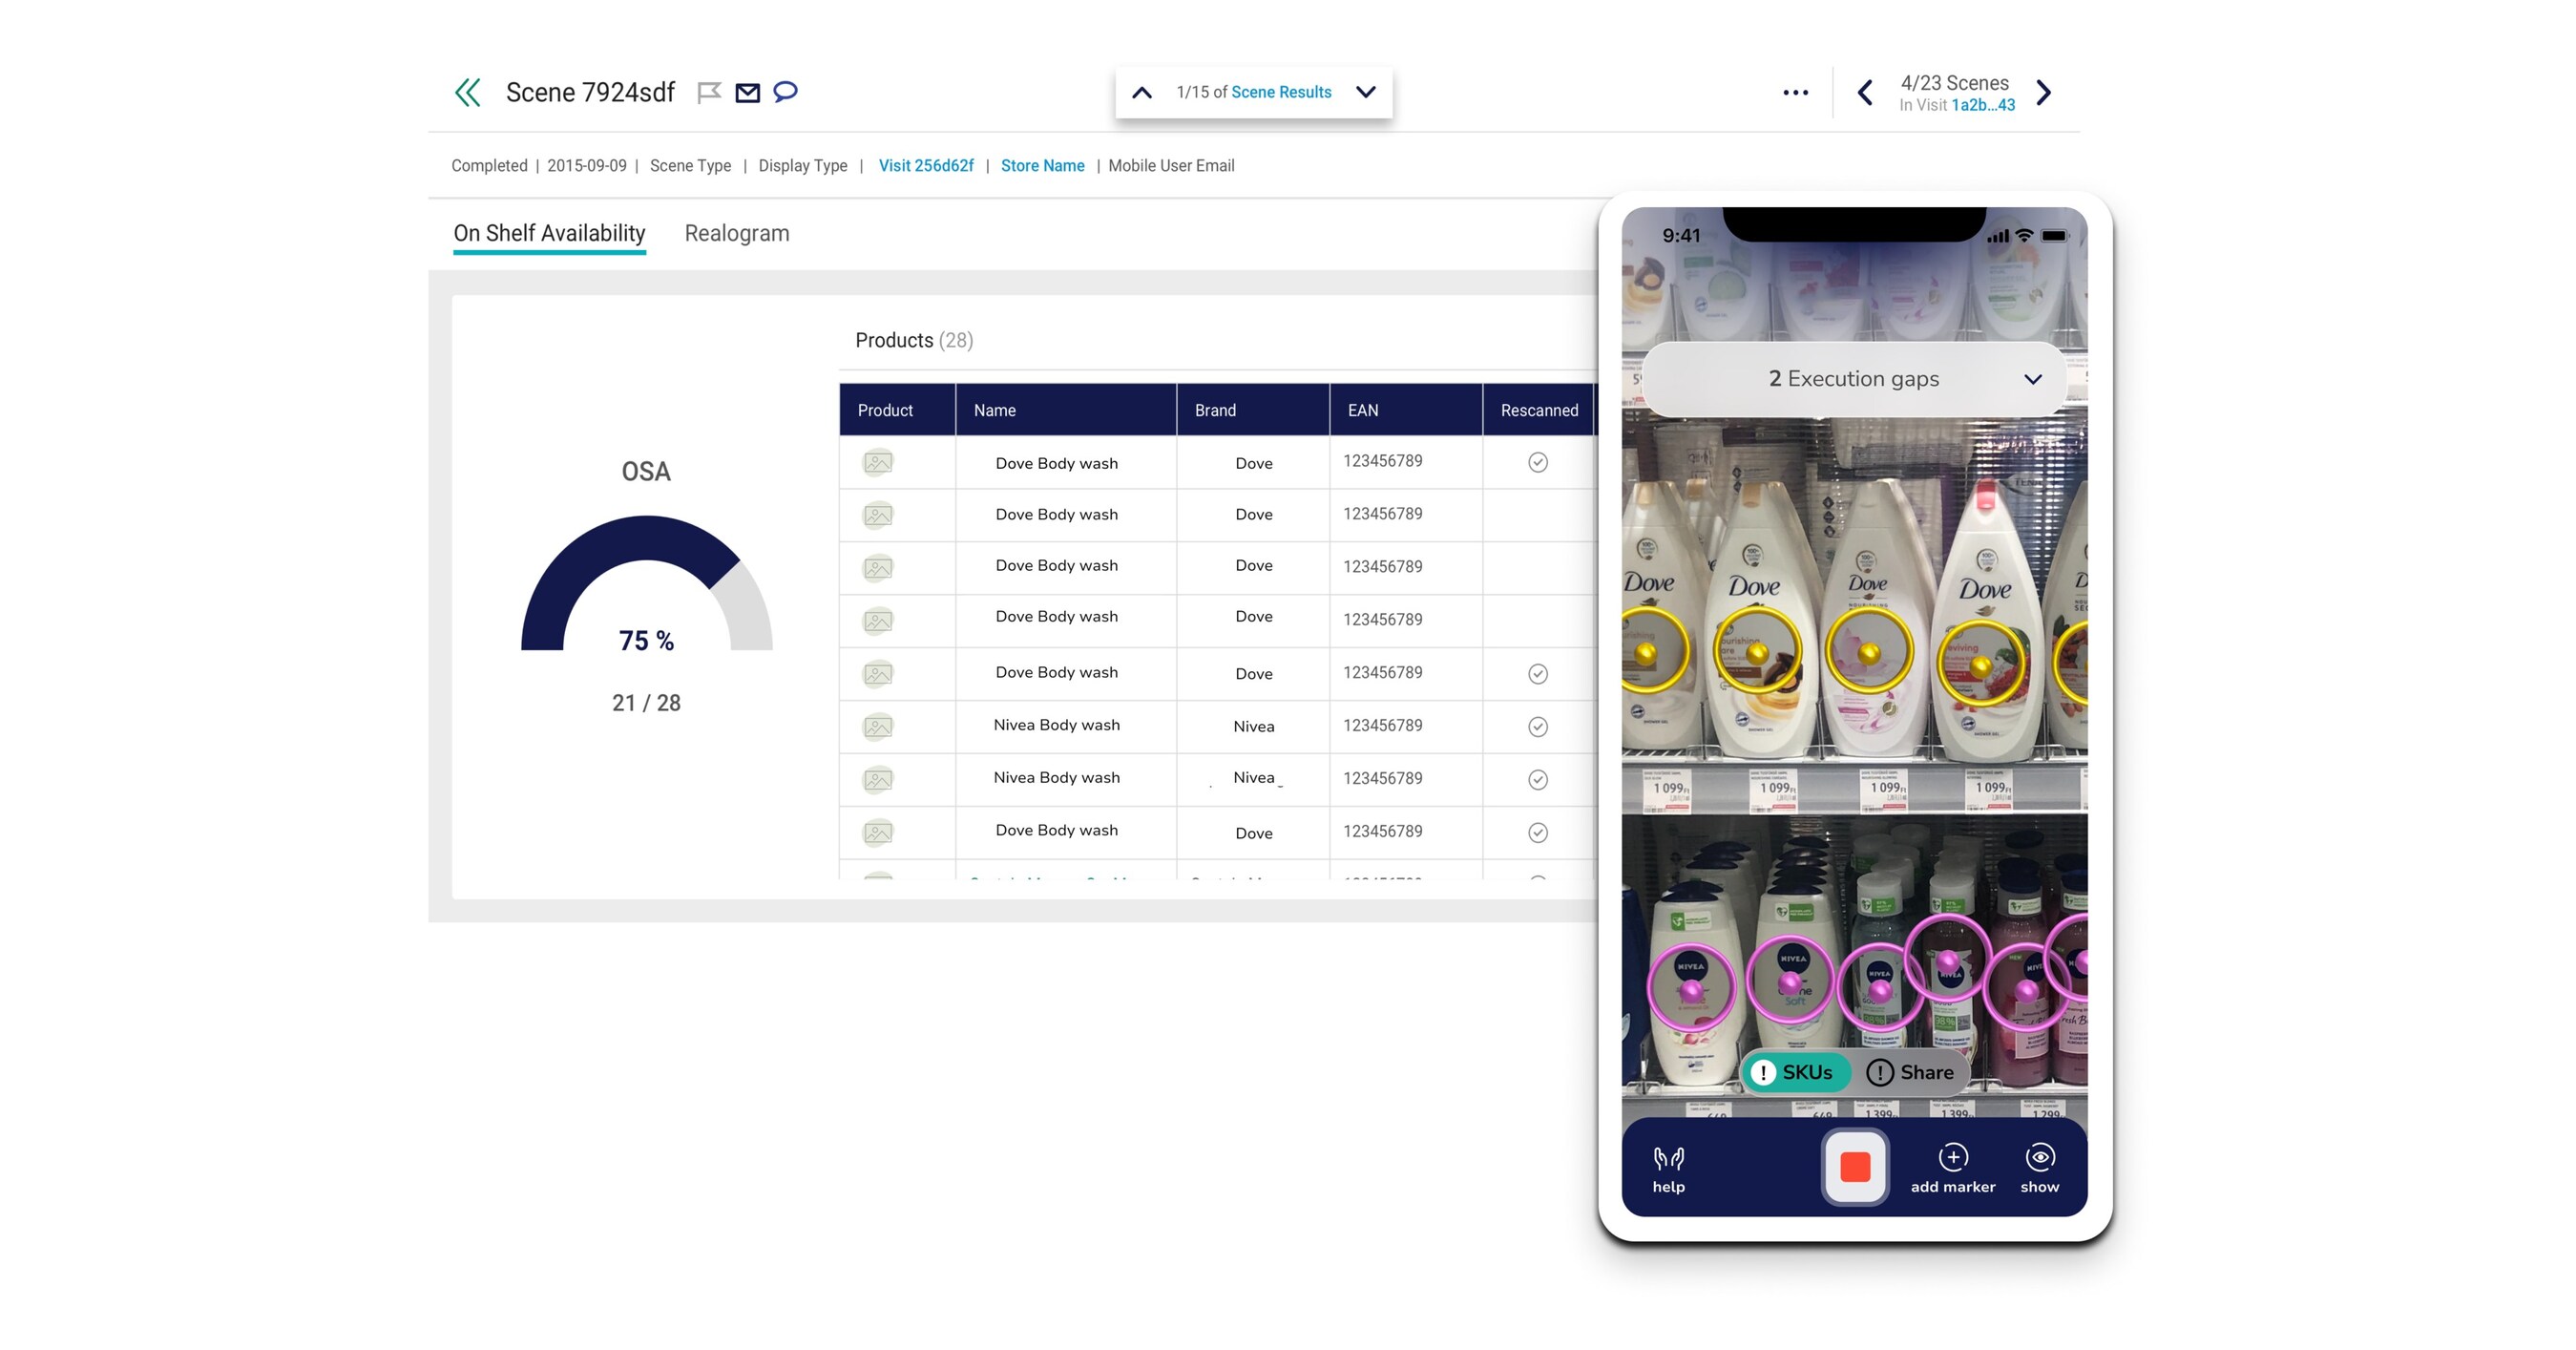Screen dimensions: 2576x1350
Task: Select the On Shelf Availability tab
Action: [x=549, y=233]
